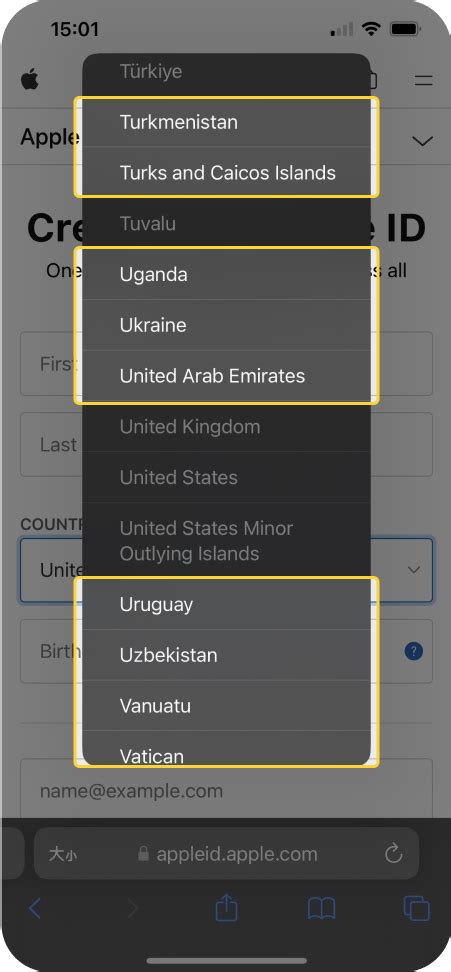Image resolution: width=451 pixels, height=972 pixels.
Task: Tap the Apple logo icon
Action: [x=29, y=79]
